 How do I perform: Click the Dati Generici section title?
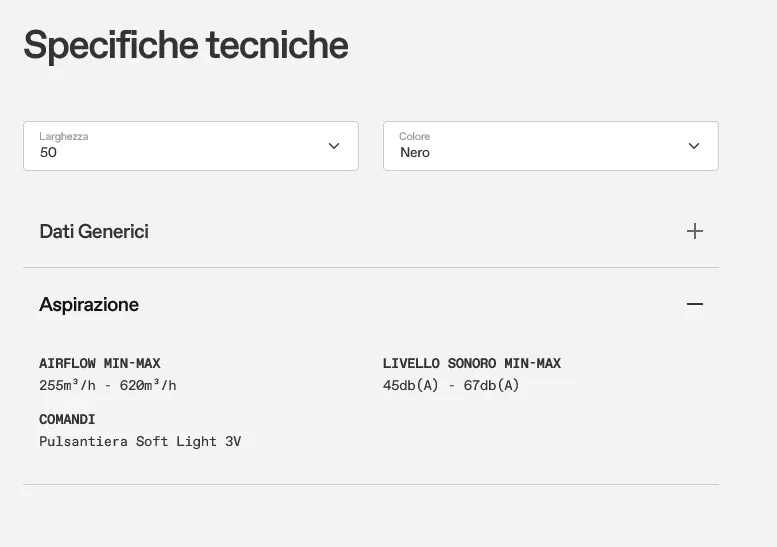pos(94,231)
